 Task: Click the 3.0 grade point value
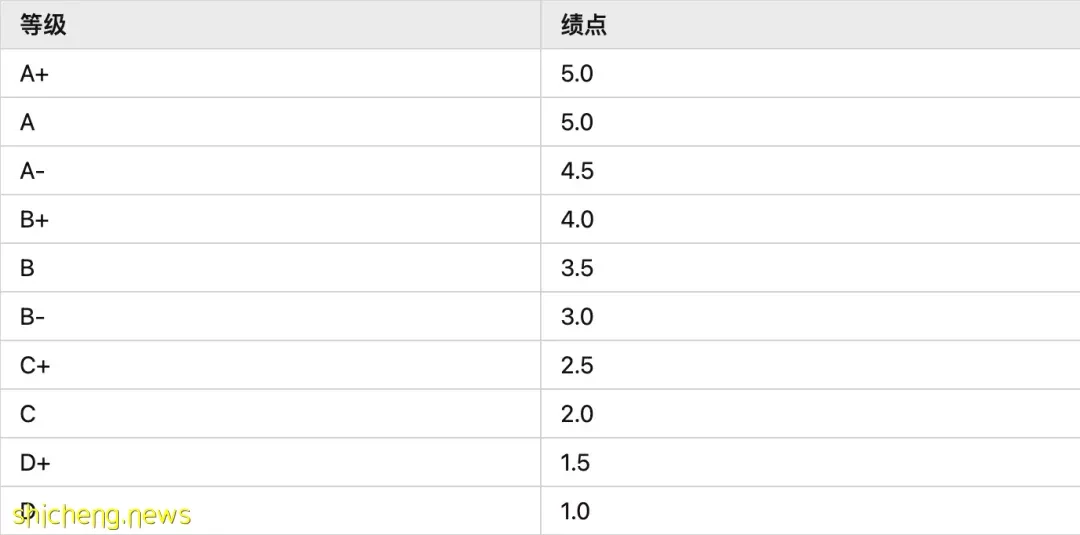coord(577,317)
